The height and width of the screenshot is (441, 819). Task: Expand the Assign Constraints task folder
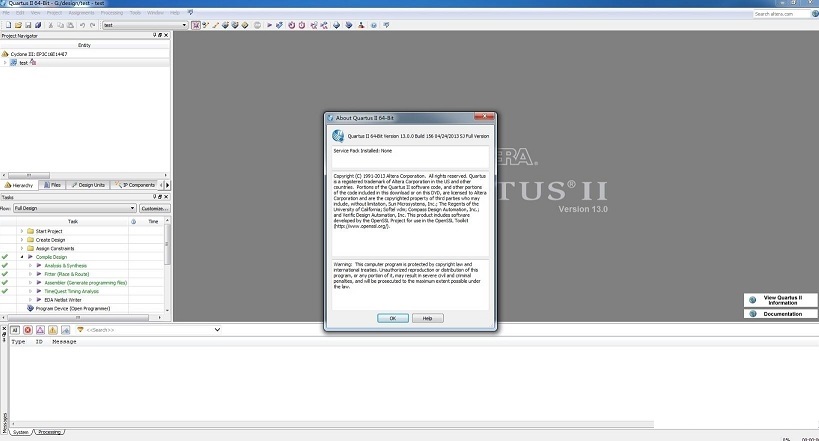(22, 248)
